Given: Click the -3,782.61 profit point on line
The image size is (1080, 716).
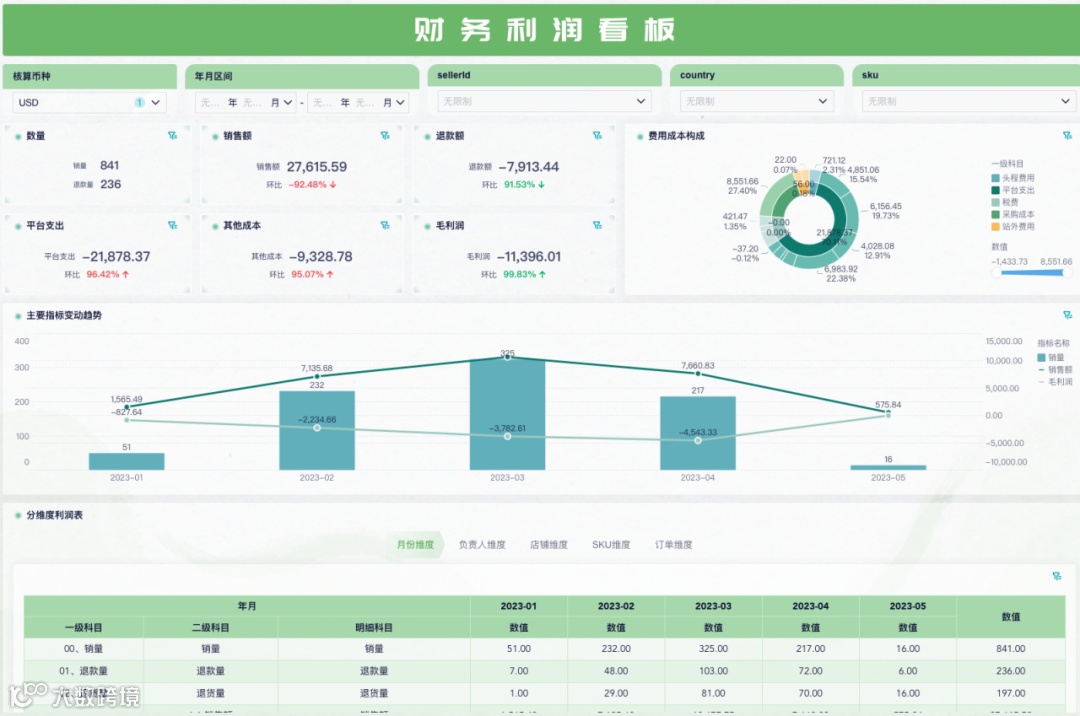Looking at the screenshot, I should tap(508, 436).
